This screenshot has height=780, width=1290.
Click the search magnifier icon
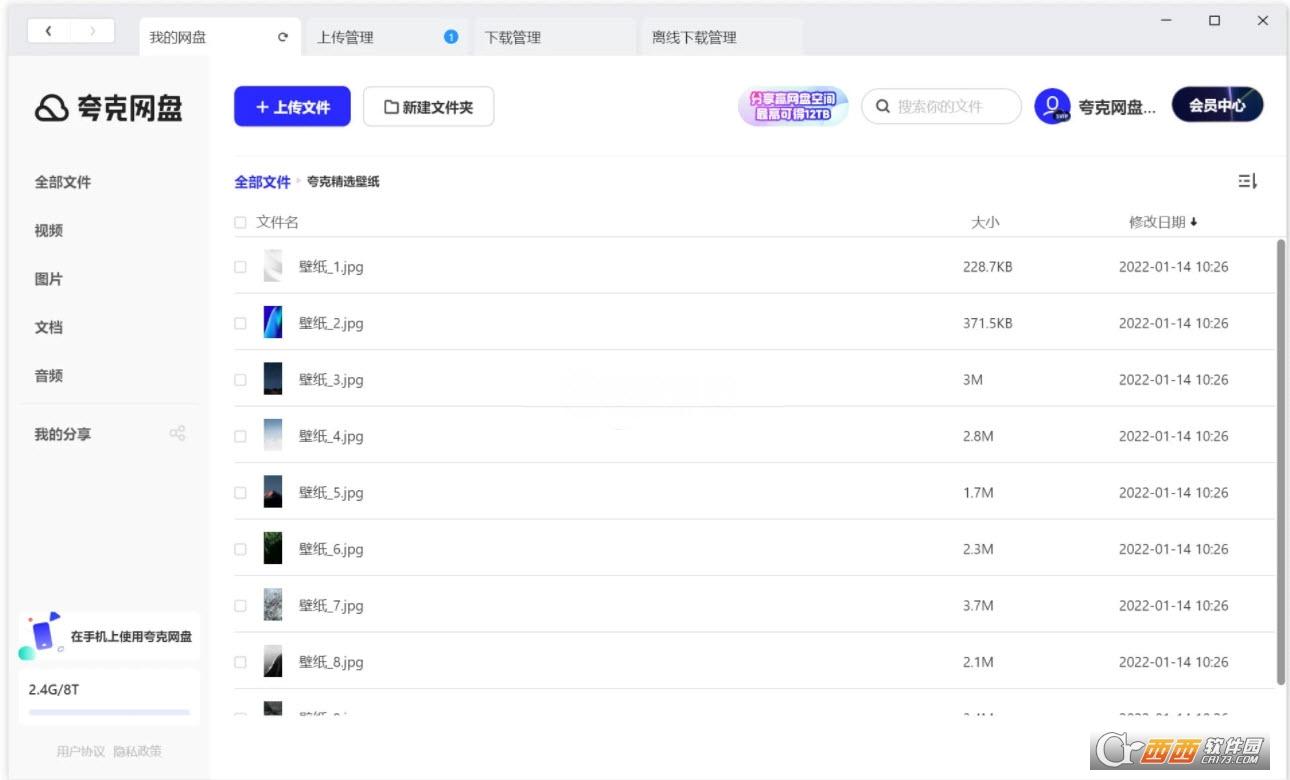coord(883,106)
